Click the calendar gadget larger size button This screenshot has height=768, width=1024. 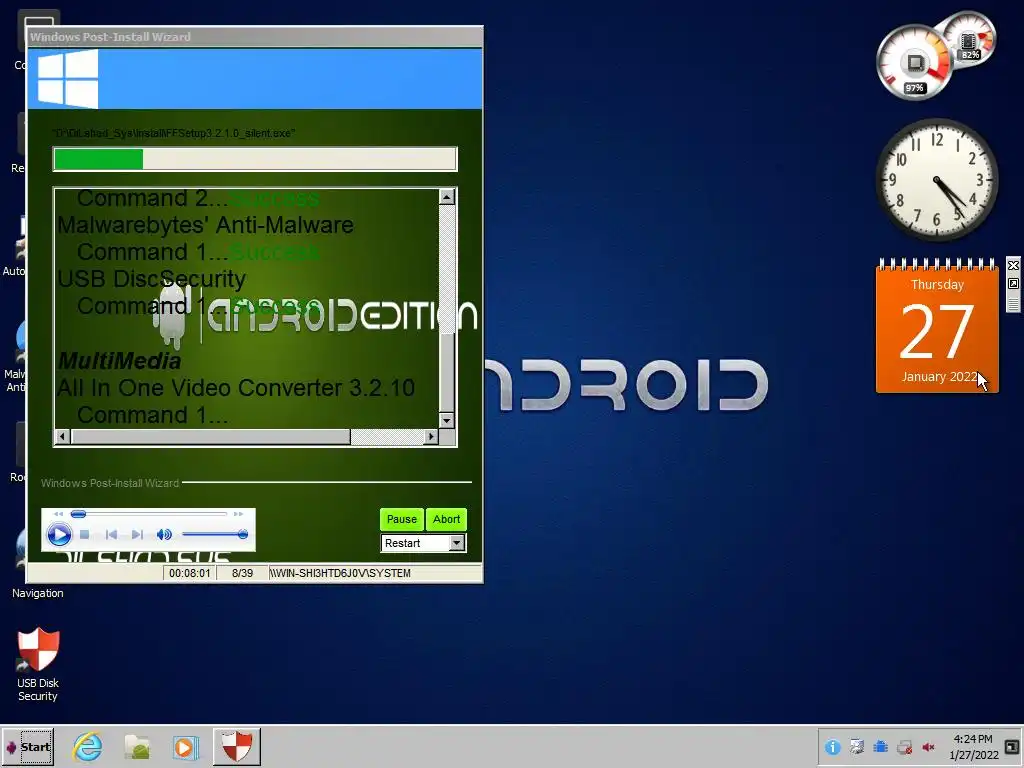tap(1013, 283)
